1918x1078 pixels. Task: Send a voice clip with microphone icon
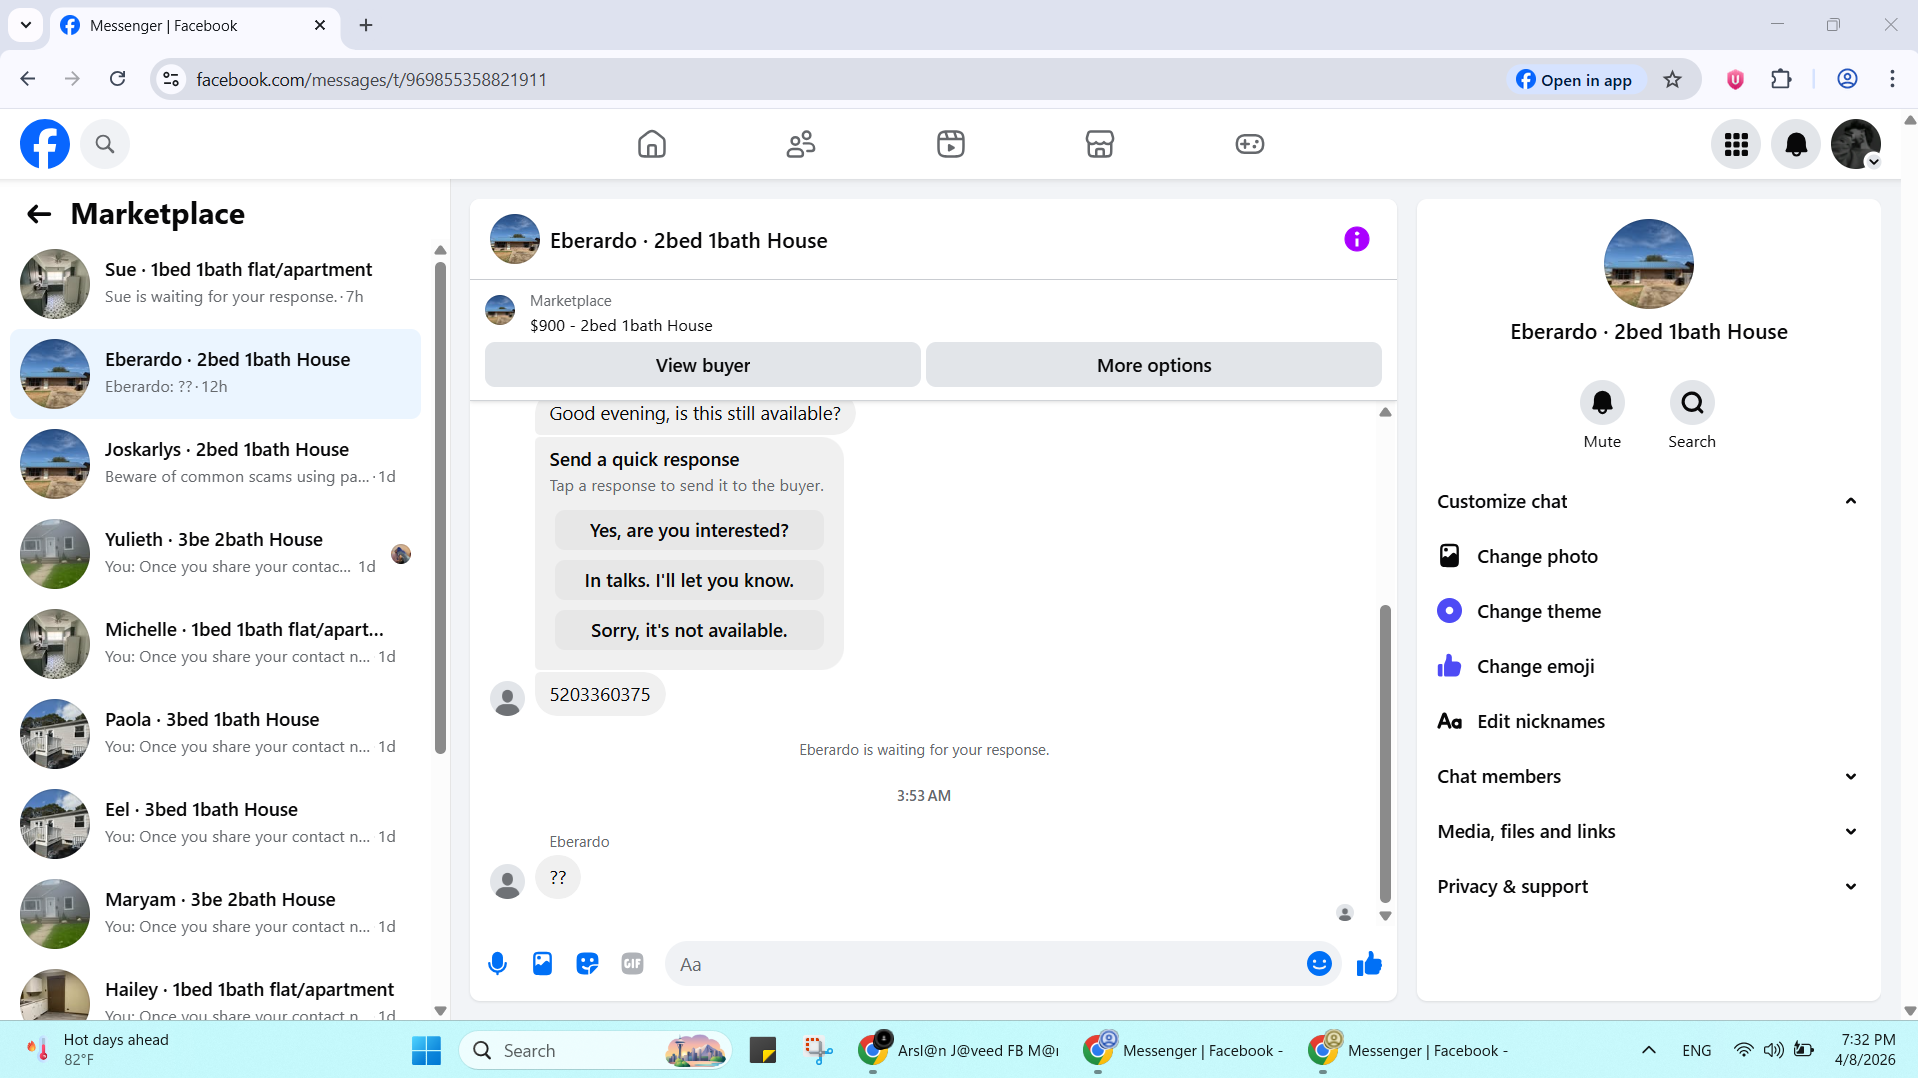pos(497,964)
